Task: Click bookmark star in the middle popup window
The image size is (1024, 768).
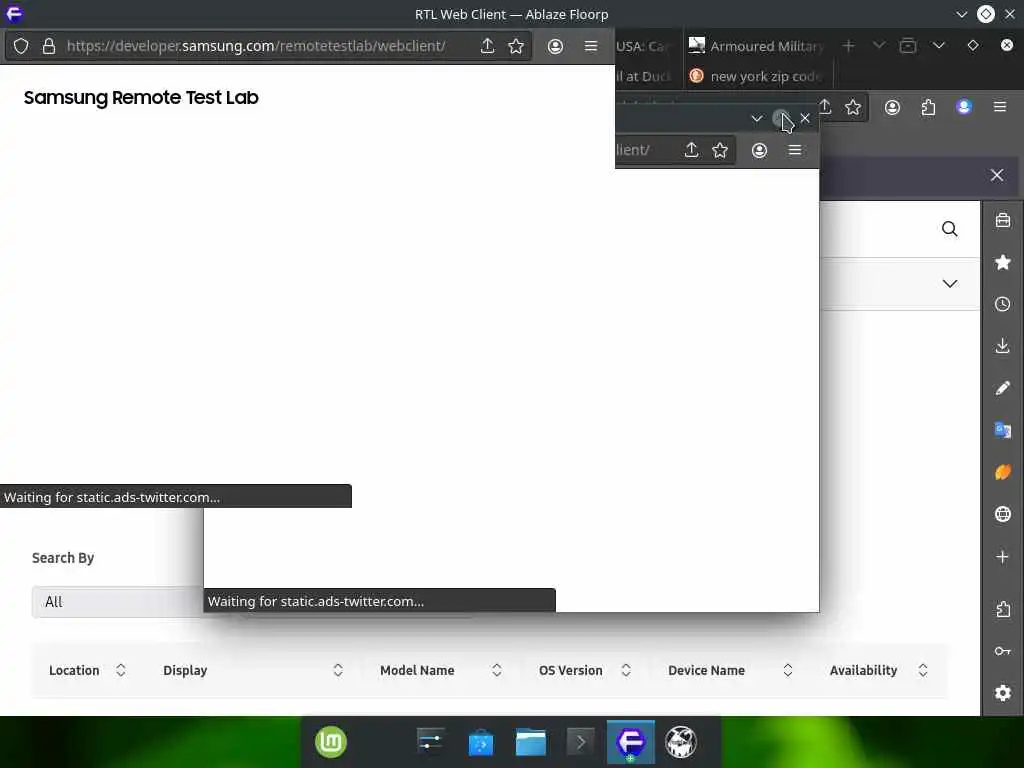Action: coord(720,150)
